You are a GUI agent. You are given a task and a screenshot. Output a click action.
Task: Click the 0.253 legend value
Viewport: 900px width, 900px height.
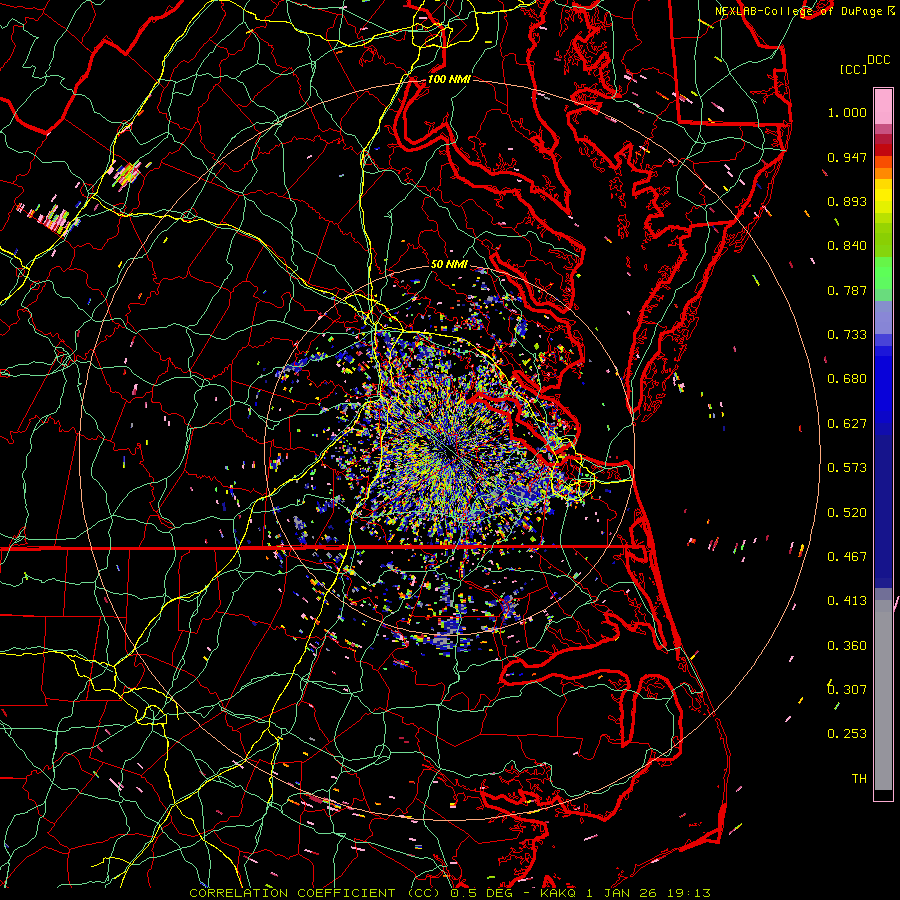tap(847, 734)
